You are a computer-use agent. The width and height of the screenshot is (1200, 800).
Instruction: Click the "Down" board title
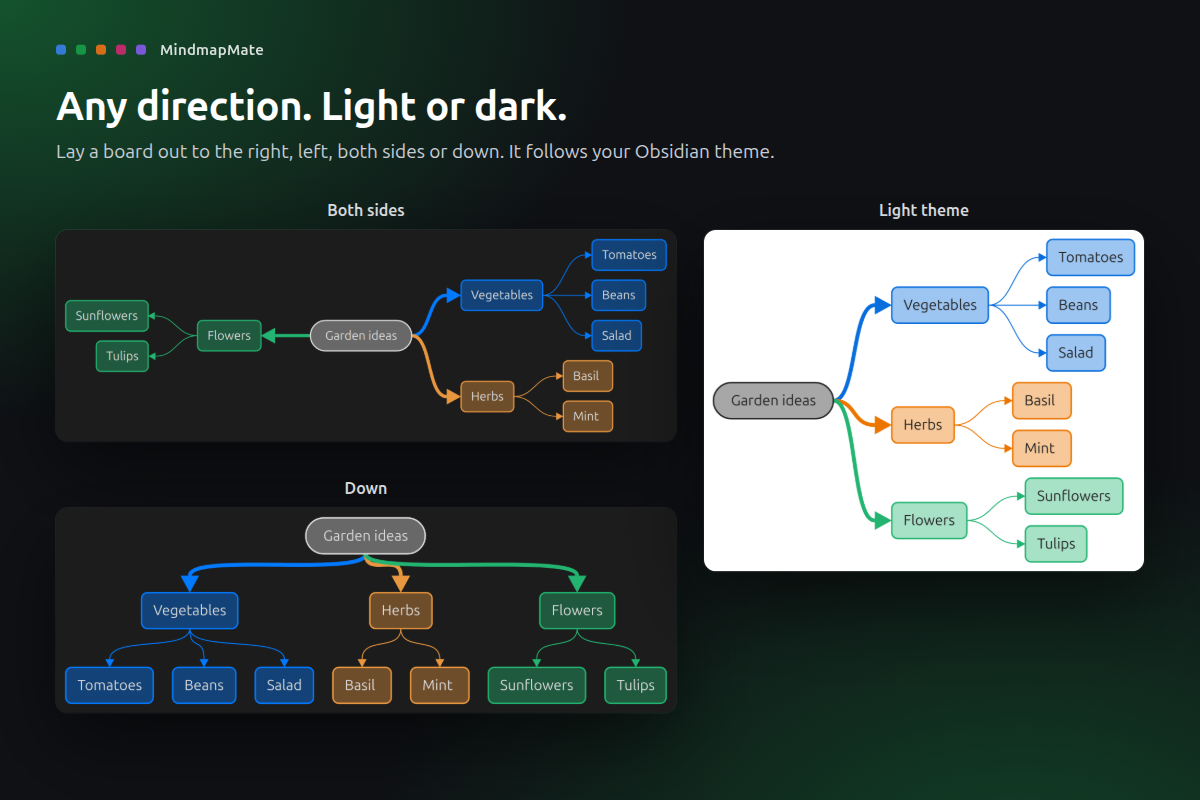(x=366, y=488)
